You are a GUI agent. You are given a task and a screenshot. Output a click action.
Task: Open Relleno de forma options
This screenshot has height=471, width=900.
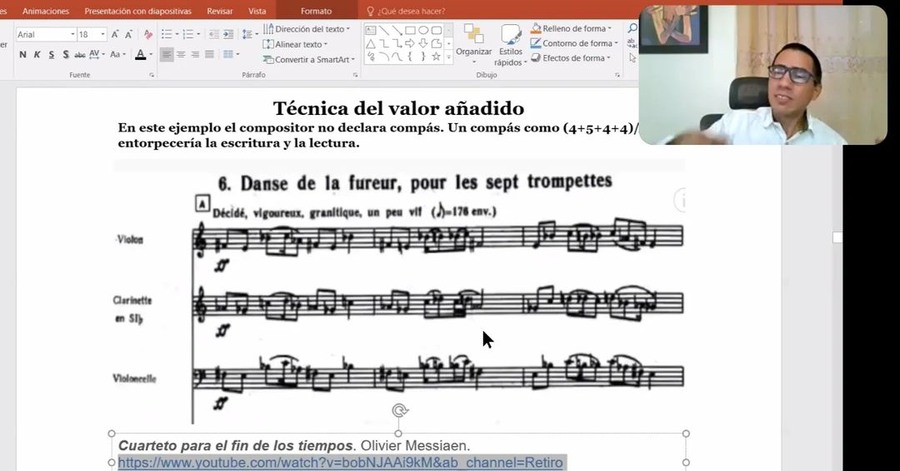pos(572,28)
